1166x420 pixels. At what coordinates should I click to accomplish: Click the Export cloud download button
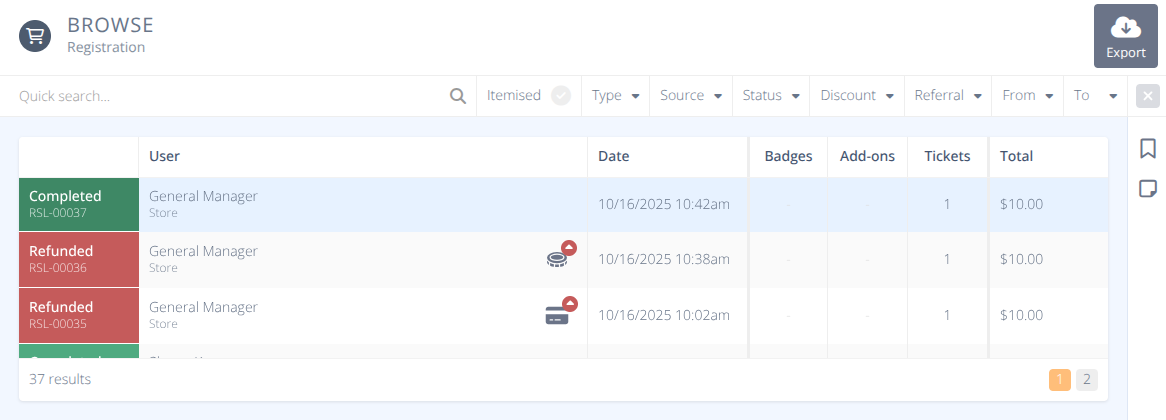pos(1125,36)
